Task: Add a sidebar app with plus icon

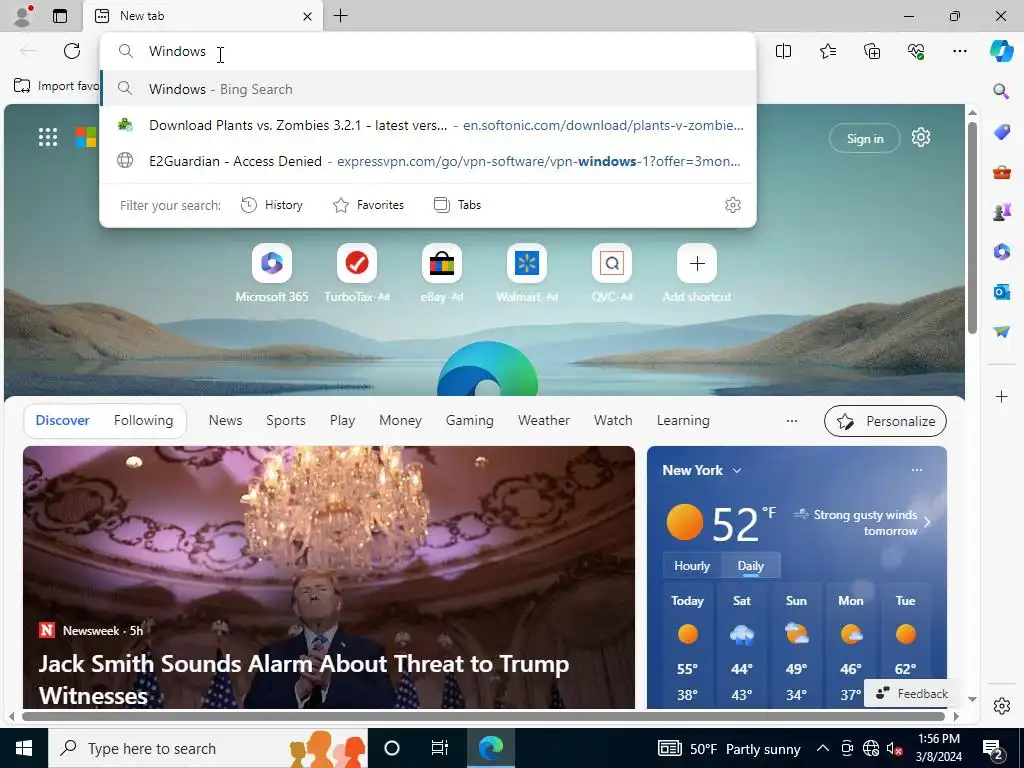Action: click(x=1001, y=396)
